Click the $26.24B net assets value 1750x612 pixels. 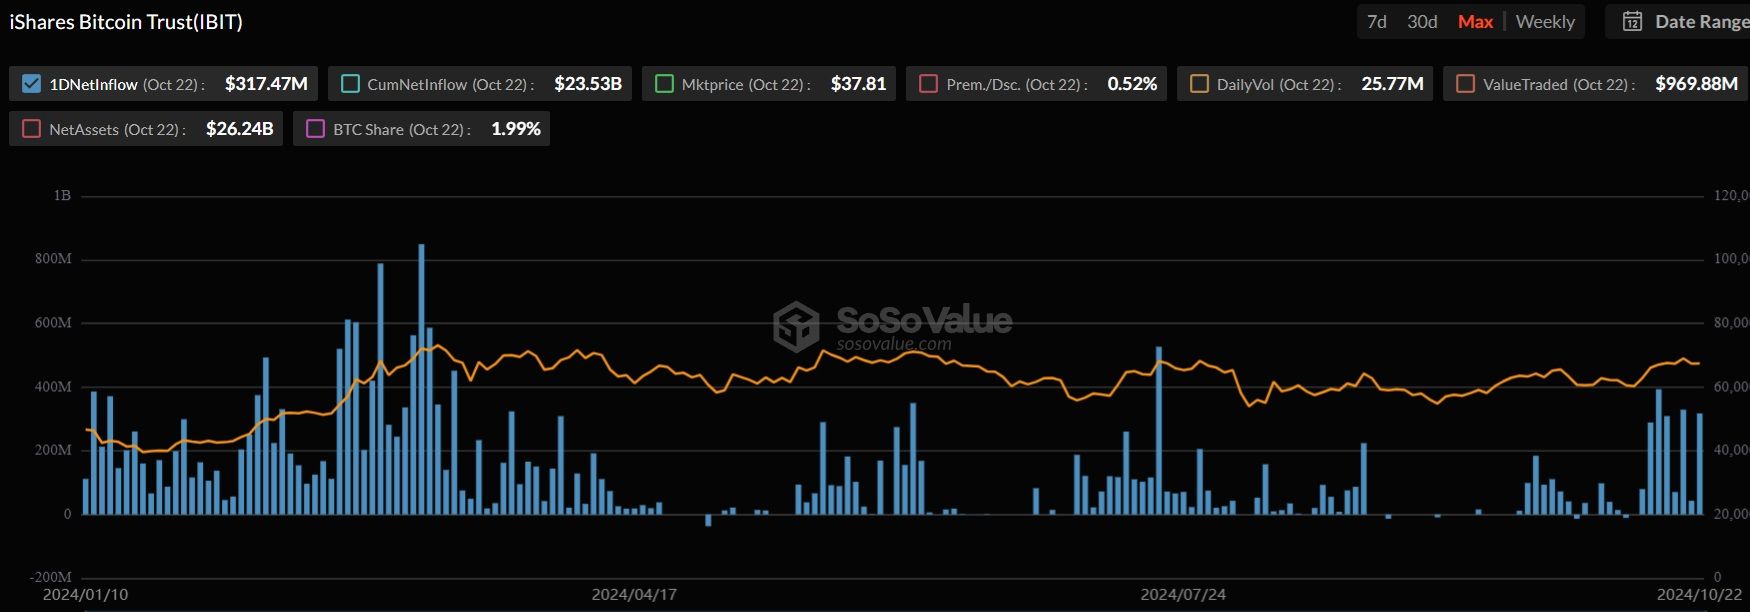239,129
